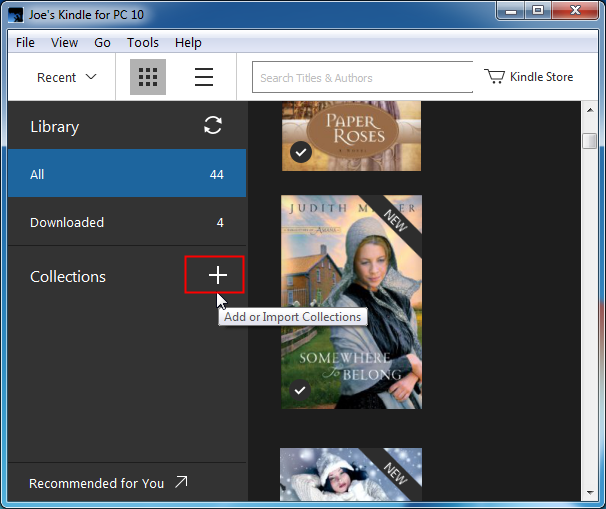The width and height of the screenshot is (606, 509).
Task: Open the Go menu
Action: point(102,43)
